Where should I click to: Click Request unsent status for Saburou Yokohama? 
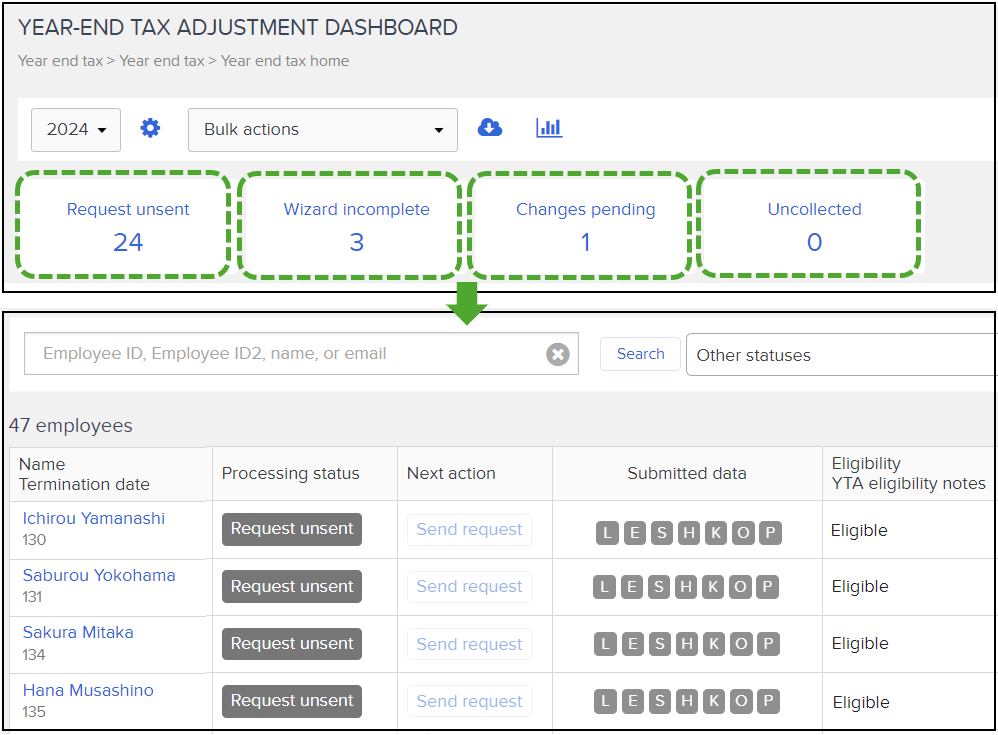coord(292,587)
